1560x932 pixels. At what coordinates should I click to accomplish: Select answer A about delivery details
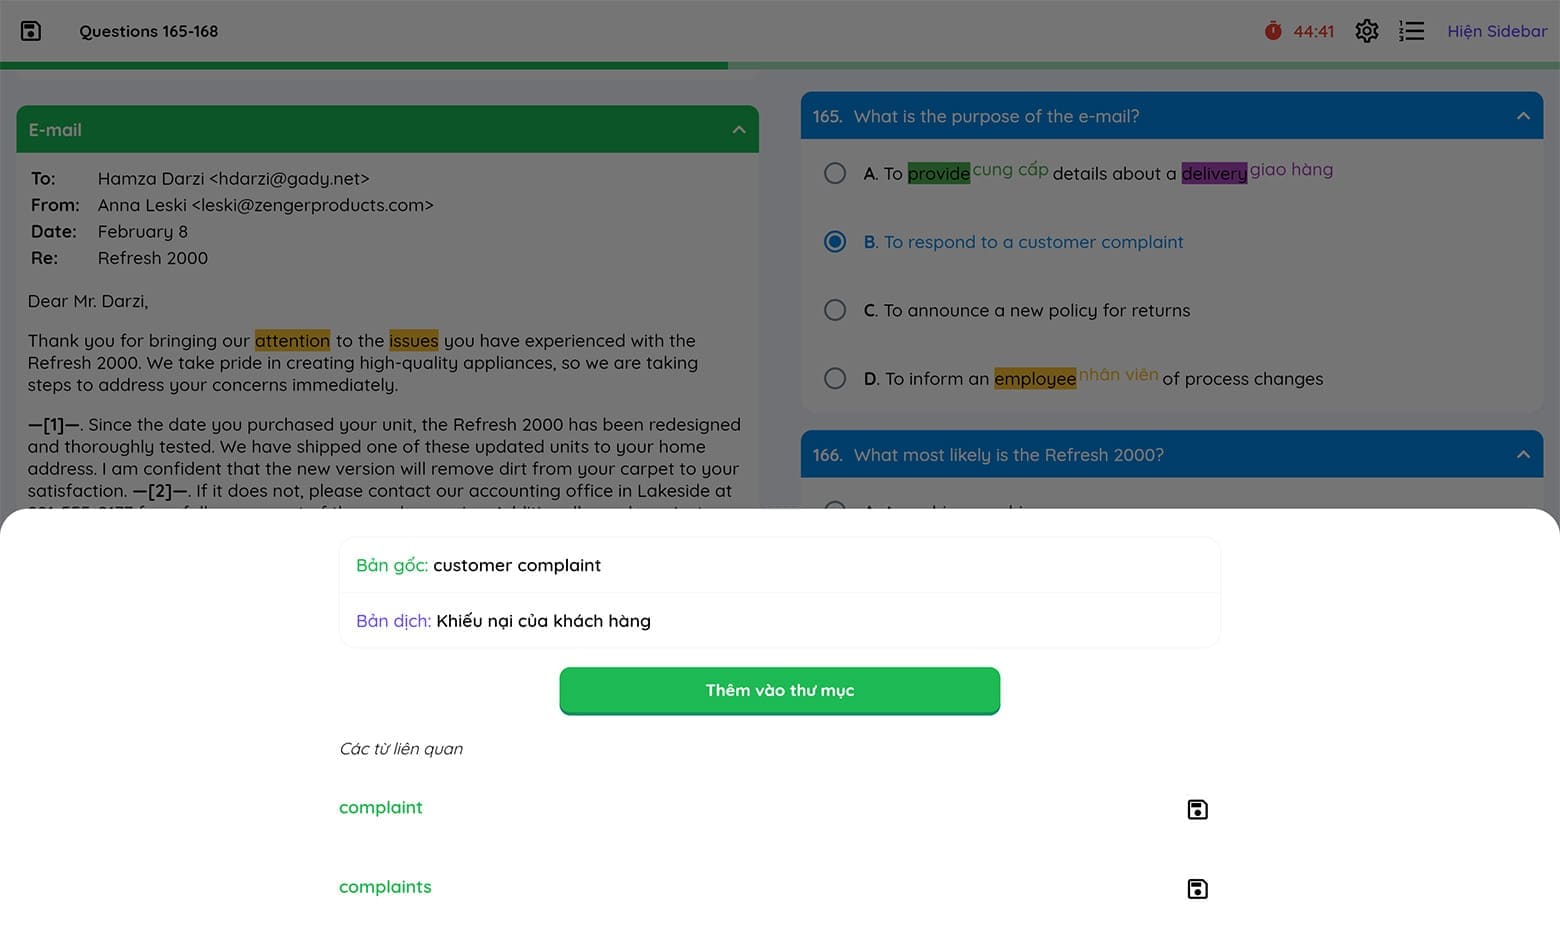(835, 173)
